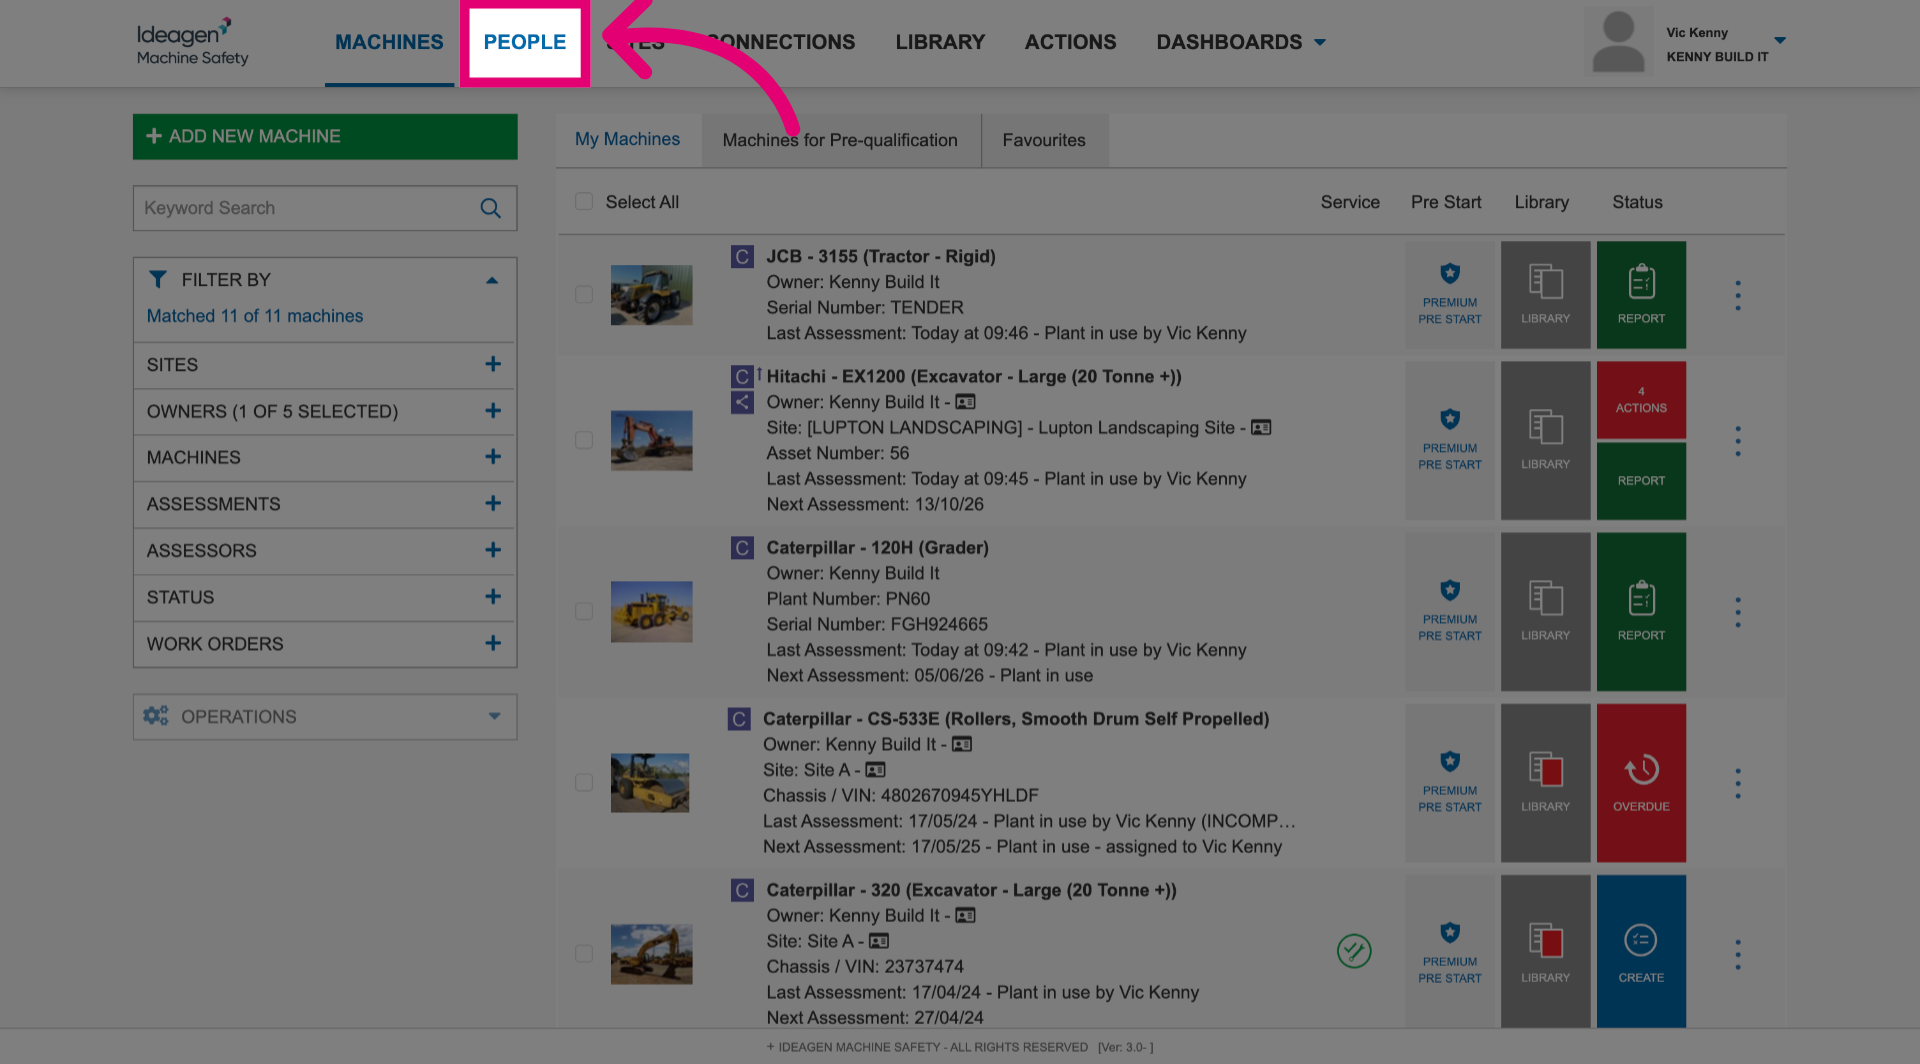Collapse the FILTER BY panel

click(492, 280)
